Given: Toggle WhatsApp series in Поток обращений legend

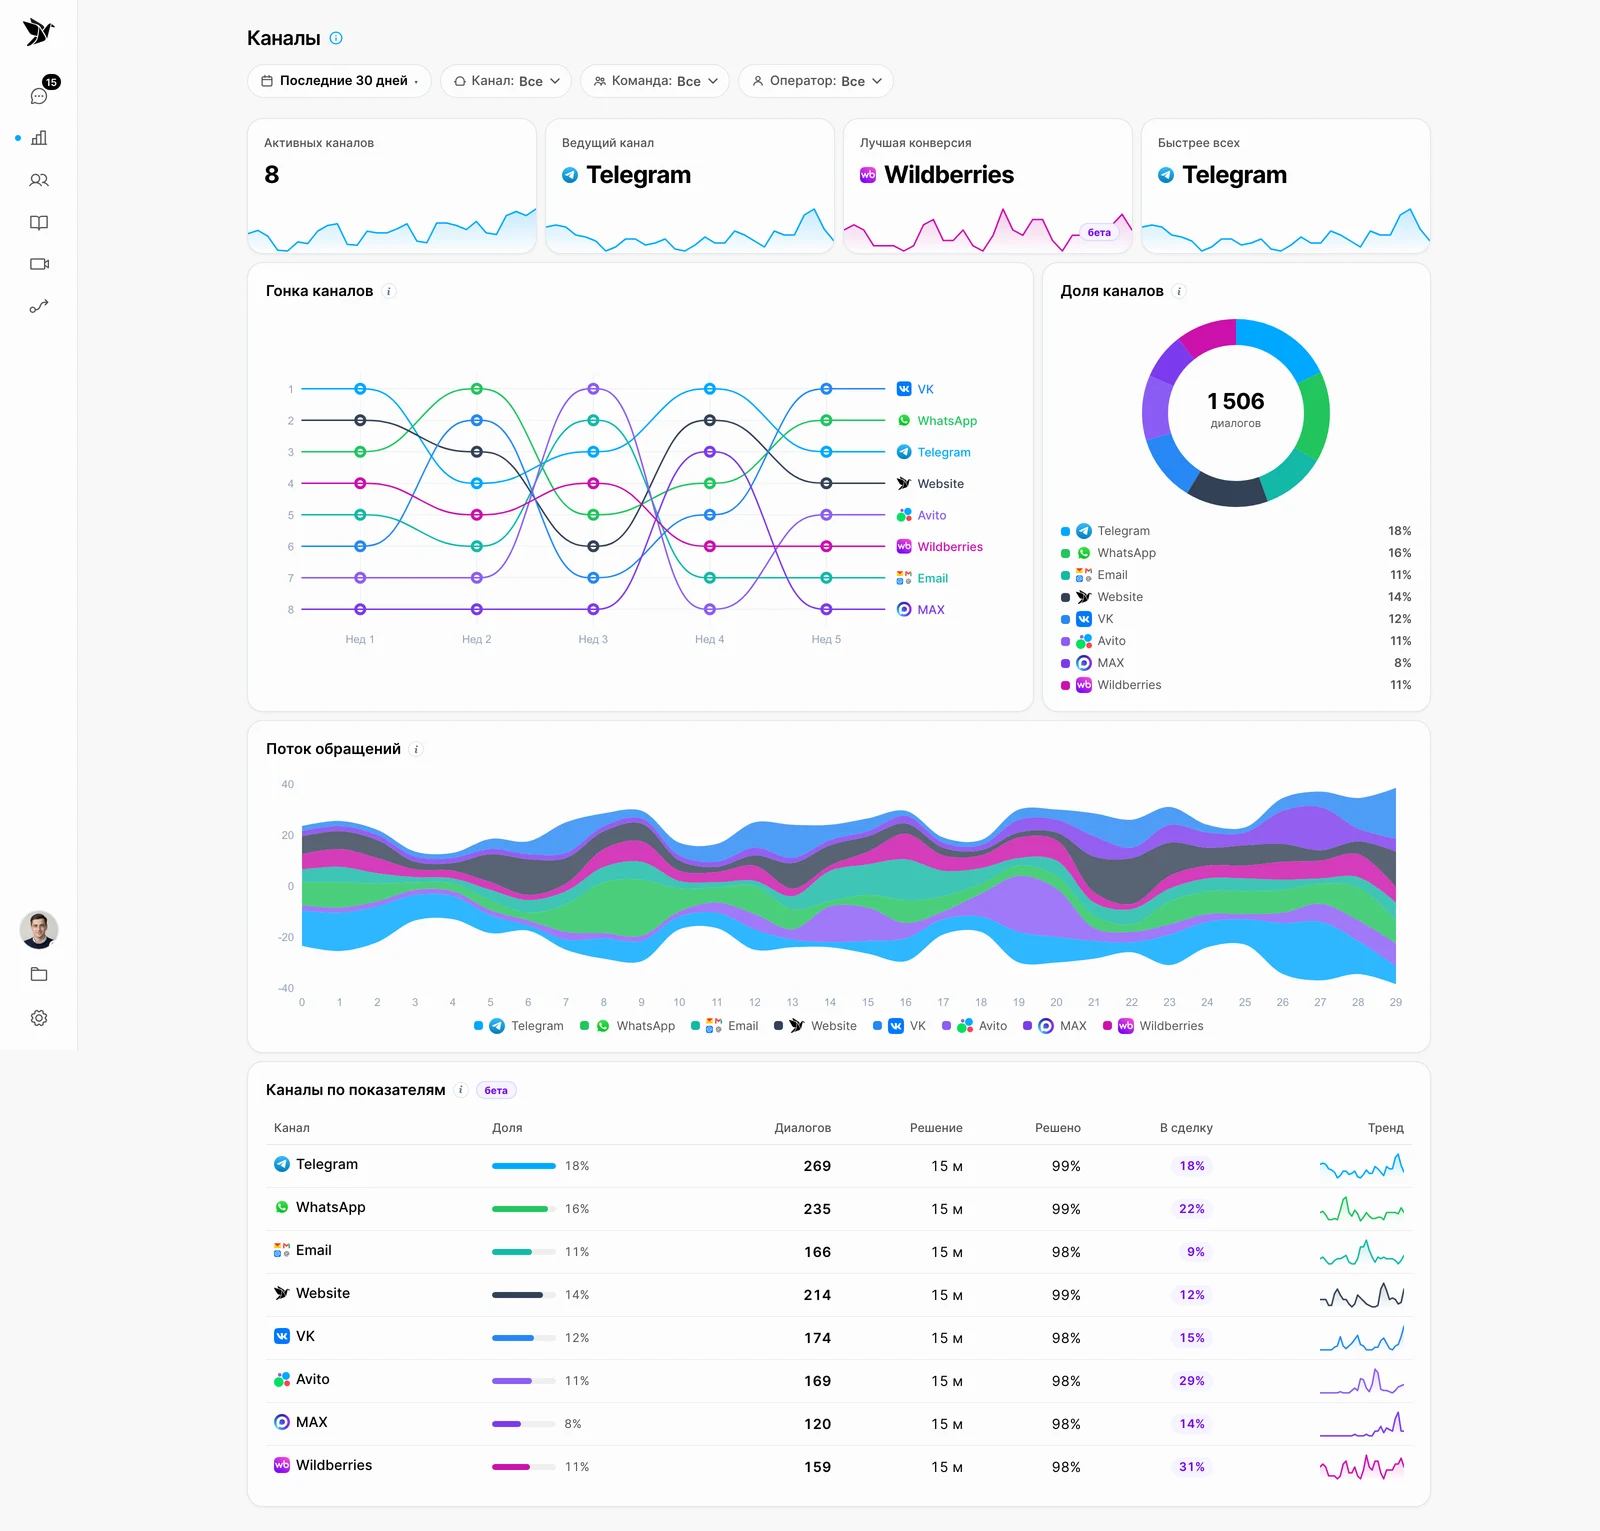Looking at the screenshot, I should point(628,1026).
